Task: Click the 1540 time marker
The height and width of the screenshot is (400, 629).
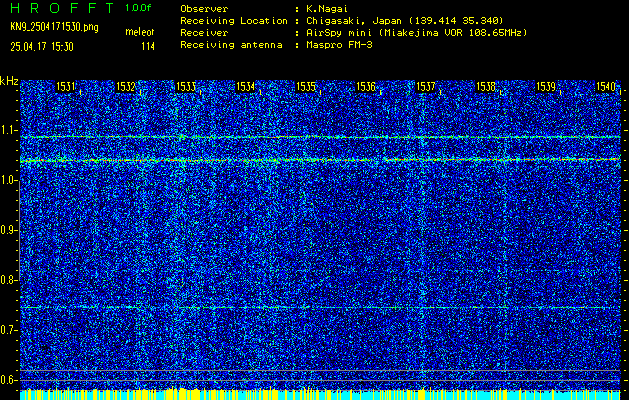Action: click(606, 87)
